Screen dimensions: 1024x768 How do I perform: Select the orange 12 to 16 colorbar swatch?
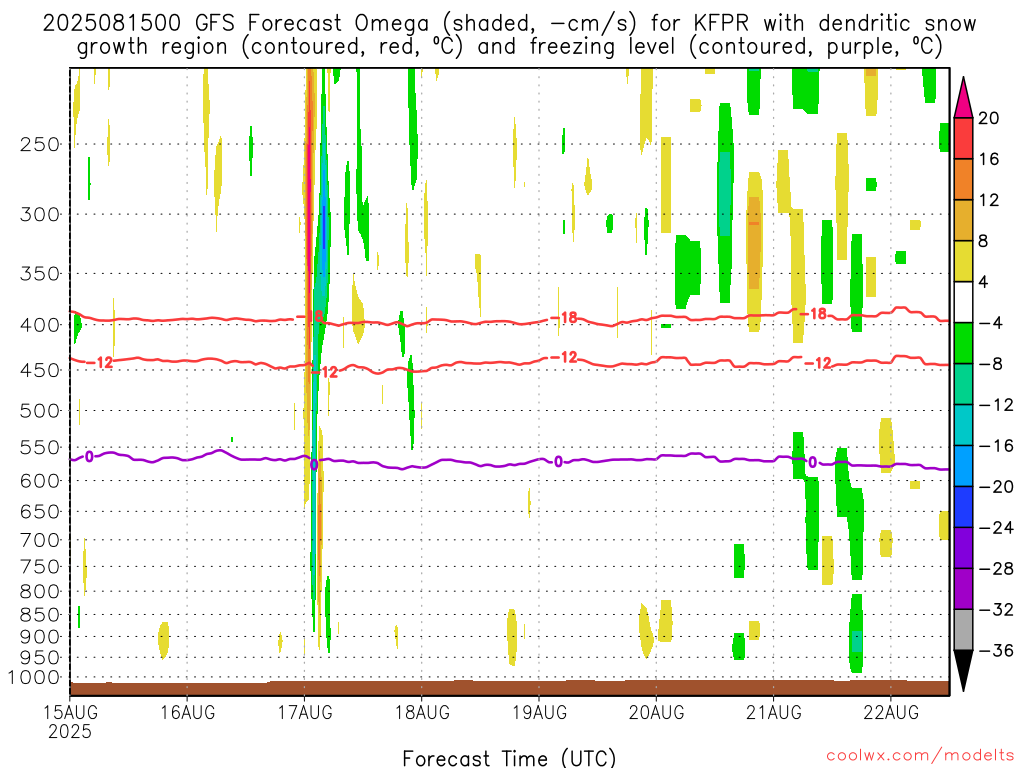[x=963, y=180]
